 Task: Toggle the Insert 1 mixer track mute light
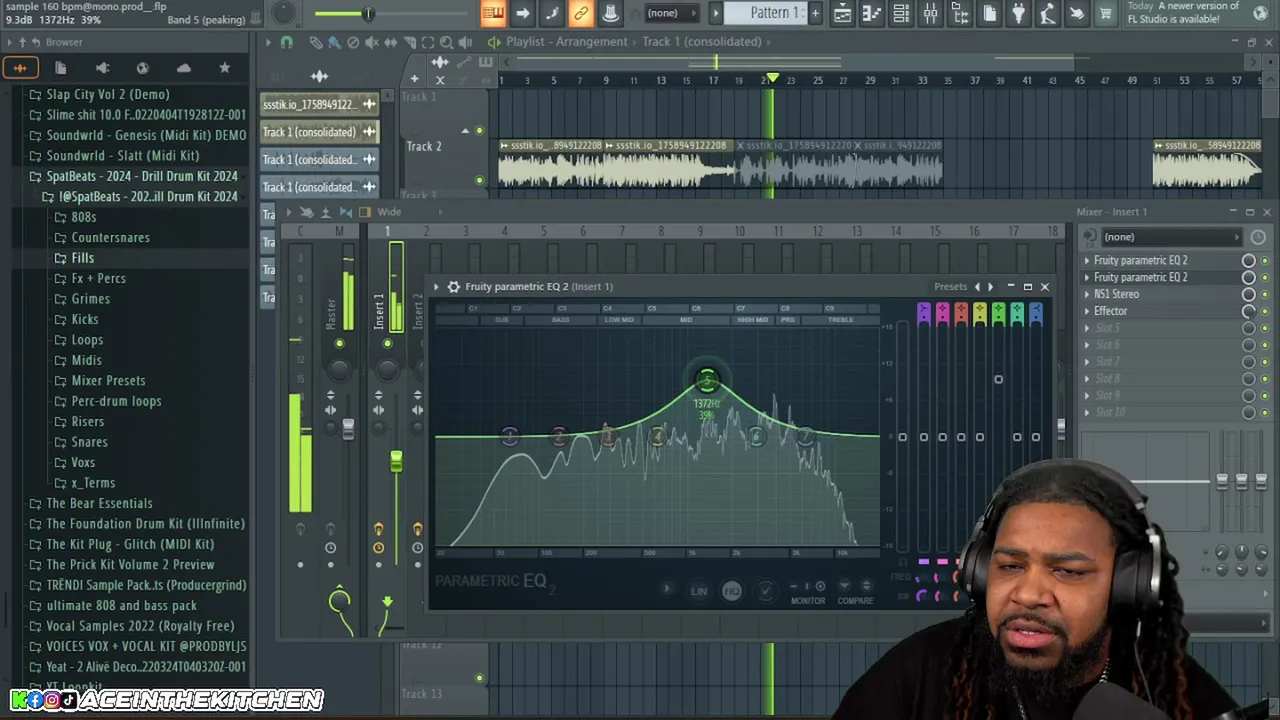[x=387, y=344]
